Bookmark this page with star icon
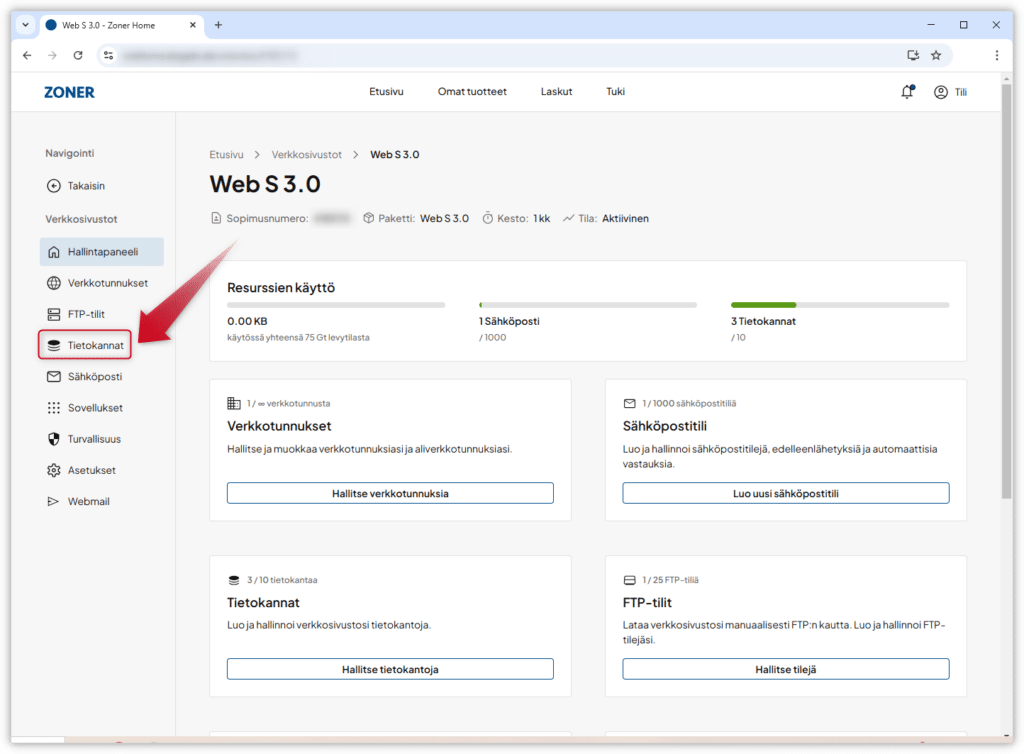This screenshot has height=754, width=1024. point(936,55)
